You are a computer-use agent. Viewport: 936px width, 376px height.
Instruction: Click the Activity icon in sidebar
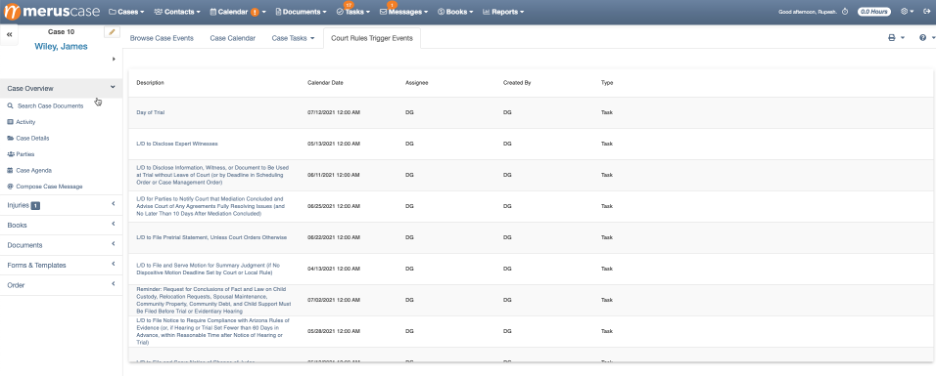[10, 122]
